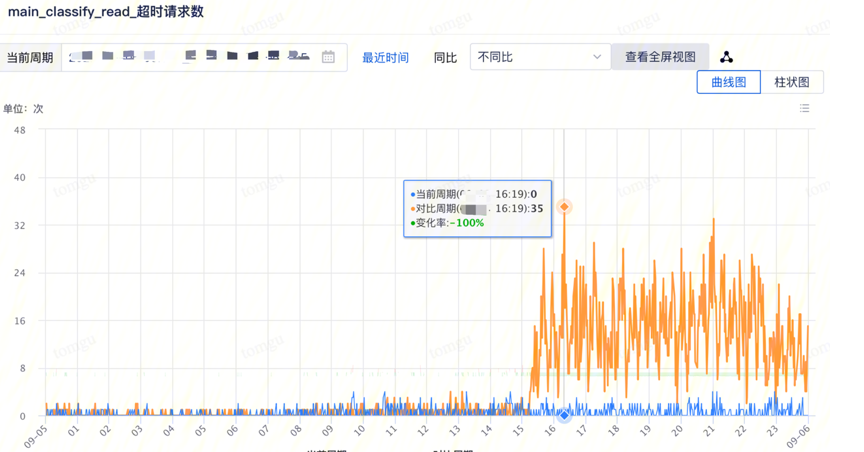Click the orange diamond marker at 35
Viewport: 864px width, 452px height.
point(564,207)
